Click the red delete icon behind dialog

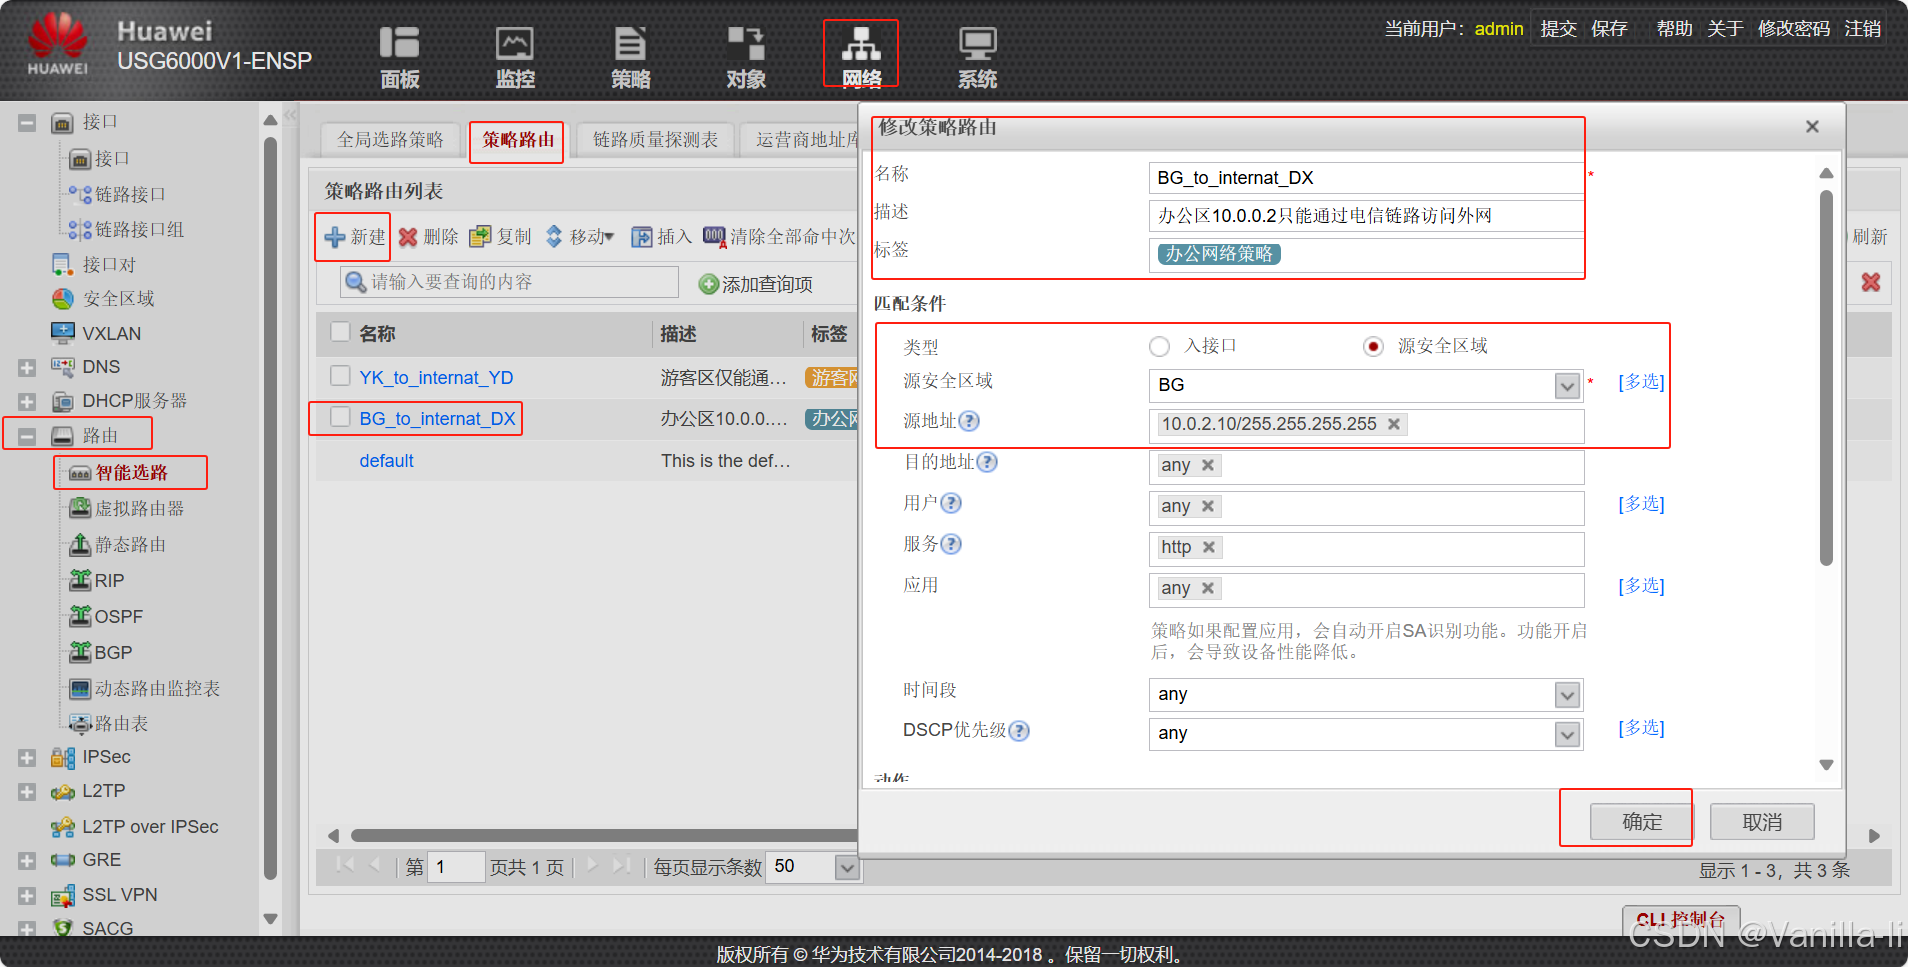click(x=1871, y=282)
